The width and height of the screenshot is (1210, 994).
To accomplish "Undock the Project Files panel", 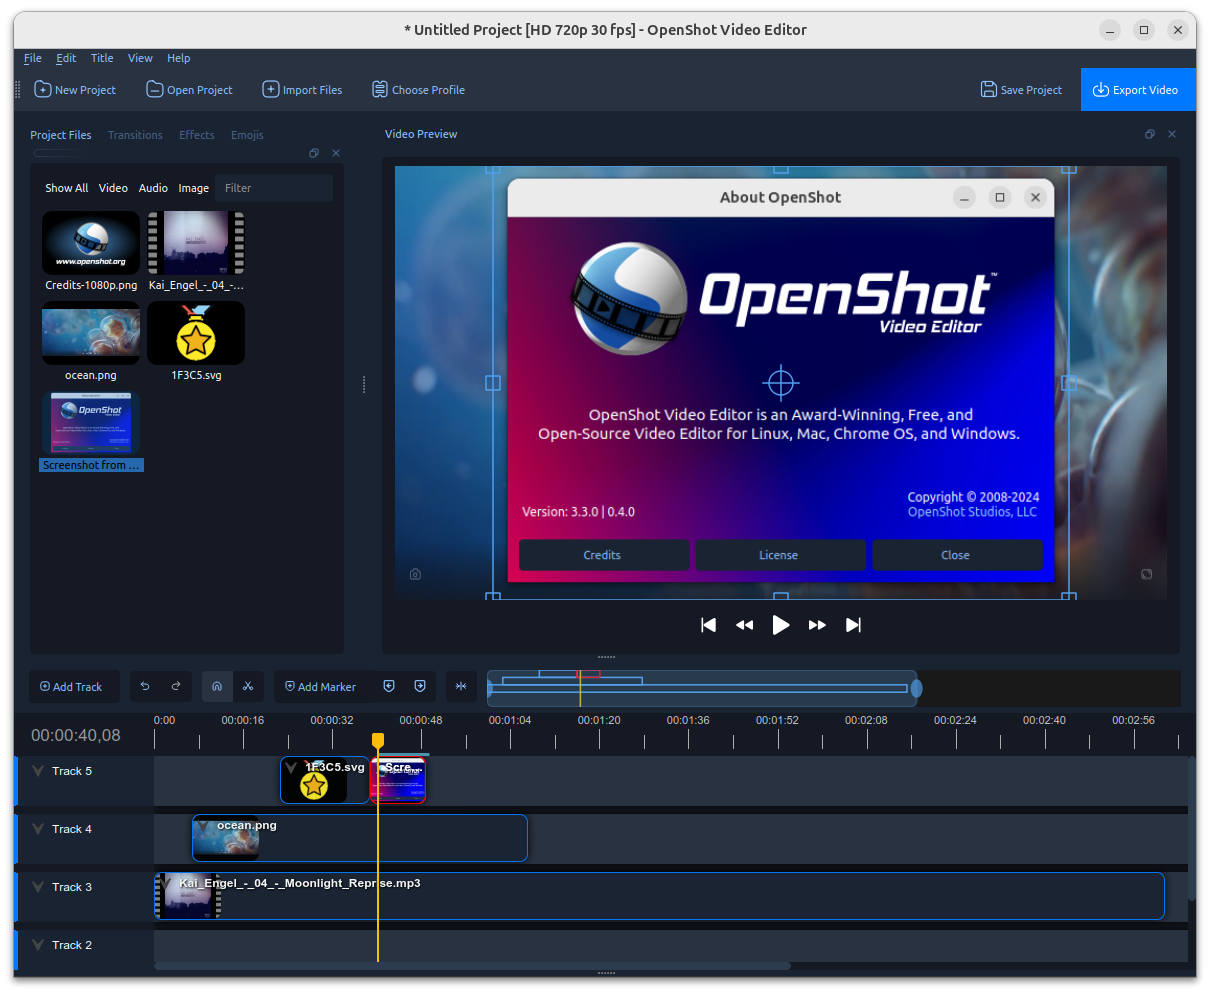I will click(x=313, y=152).
